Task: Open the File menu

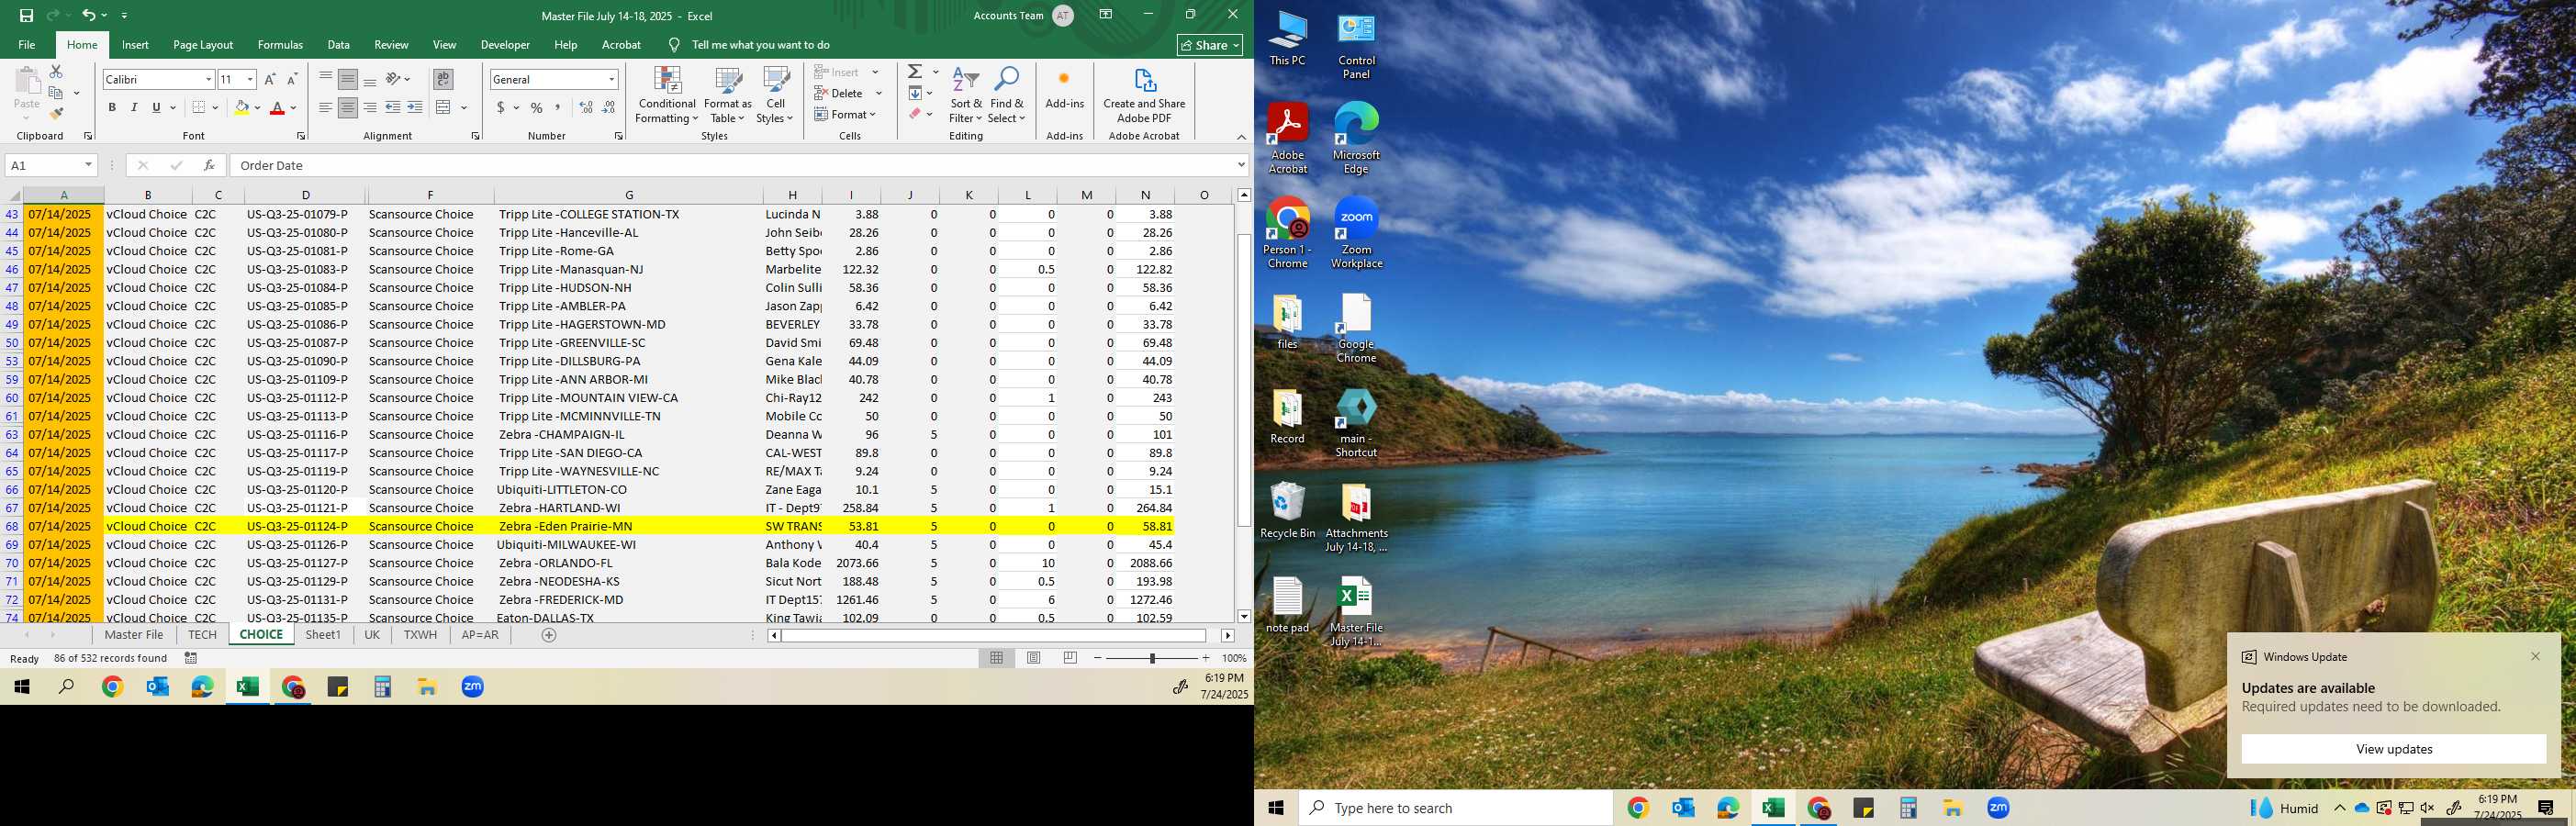Action: point(27,45)
